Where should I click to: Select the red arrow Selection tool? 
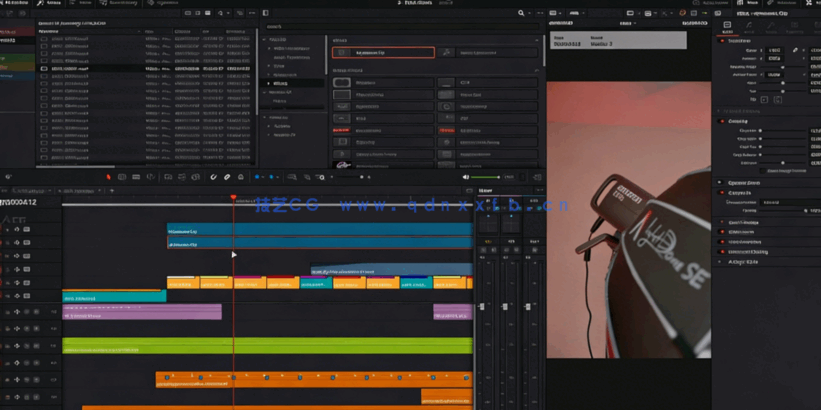pyautogui.click(x=109, y=177)
